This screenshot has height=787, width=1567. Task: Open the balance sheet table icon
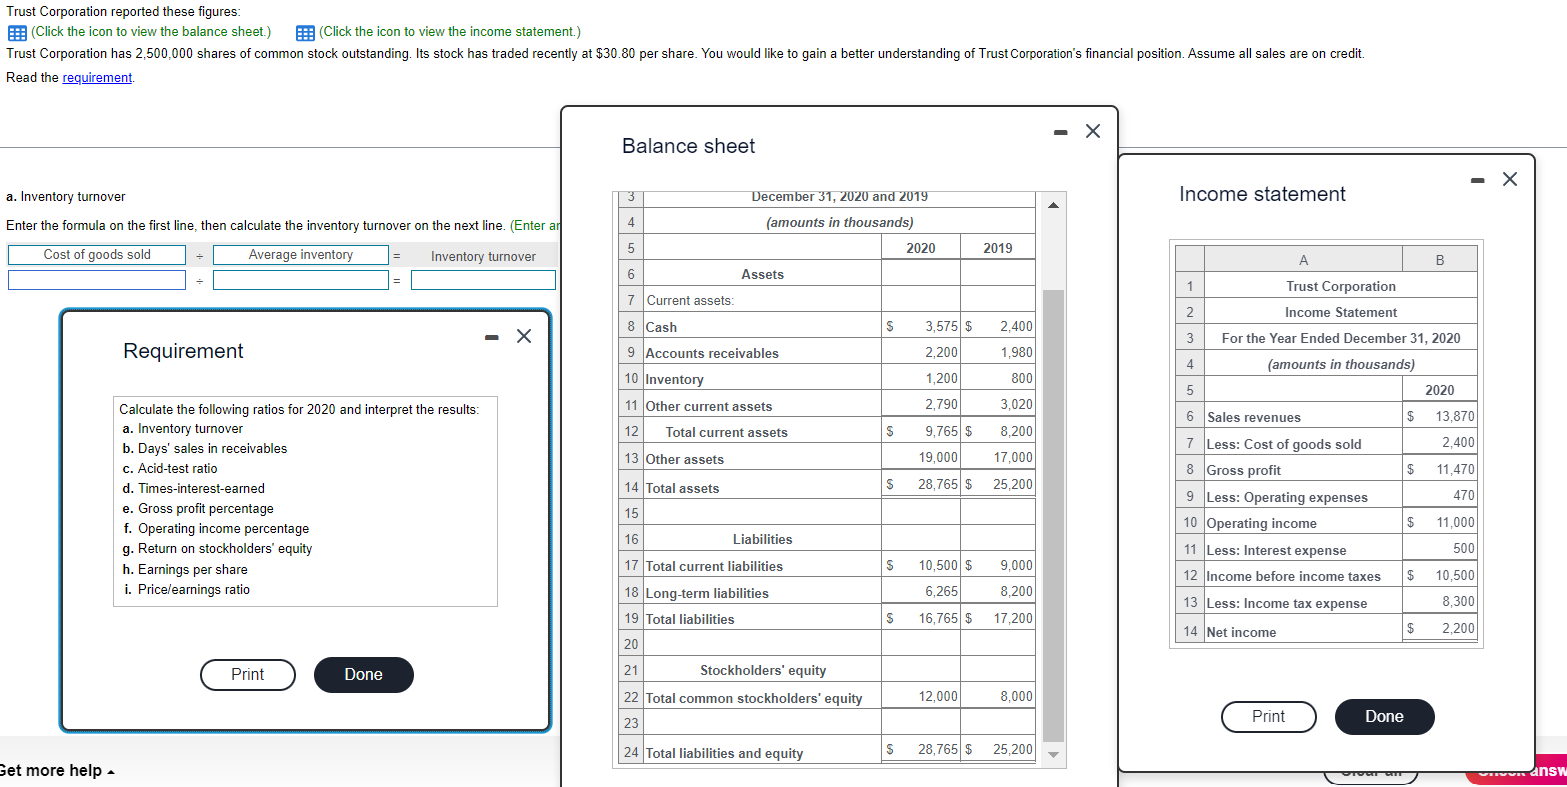coord(17,32)
